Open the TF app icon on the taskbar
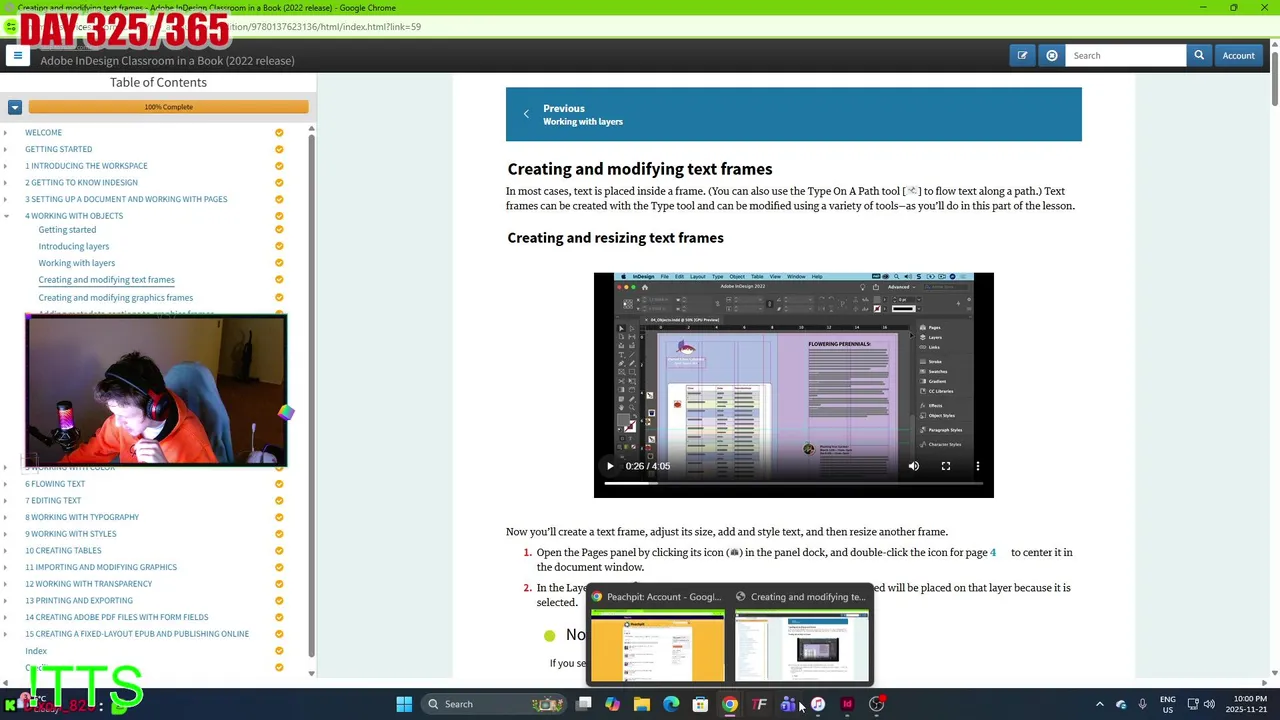The height and width of the screenshot is (720, 1280). 759,704
